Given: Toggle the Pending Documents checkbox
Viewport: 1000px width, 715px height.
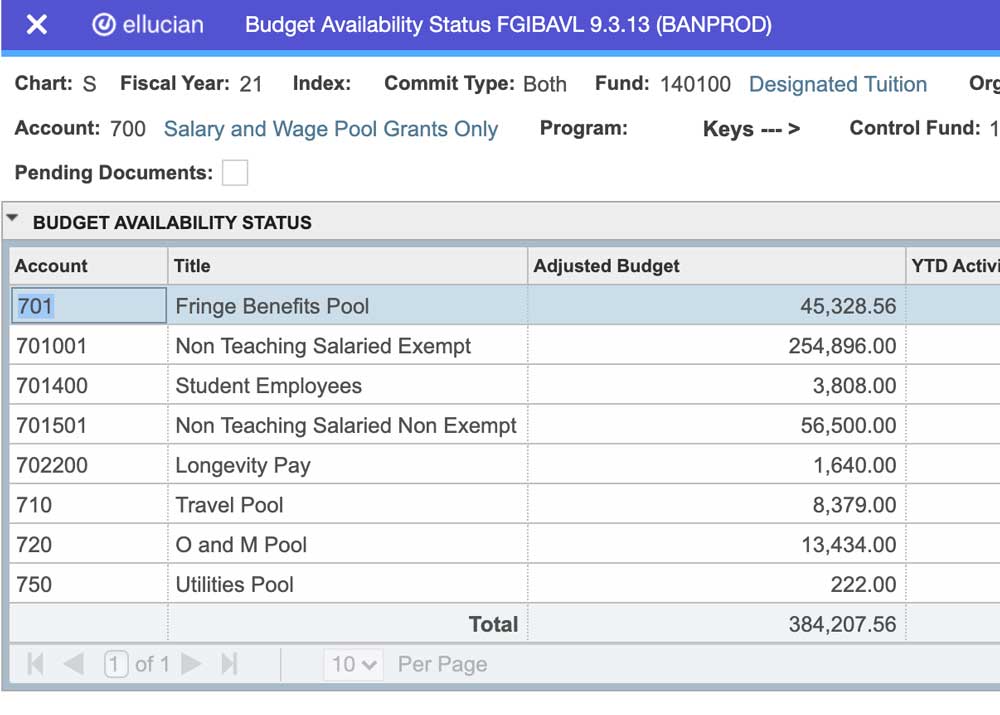Looking at the screenshot, I should pyautogui.click(x=234, y=172).
